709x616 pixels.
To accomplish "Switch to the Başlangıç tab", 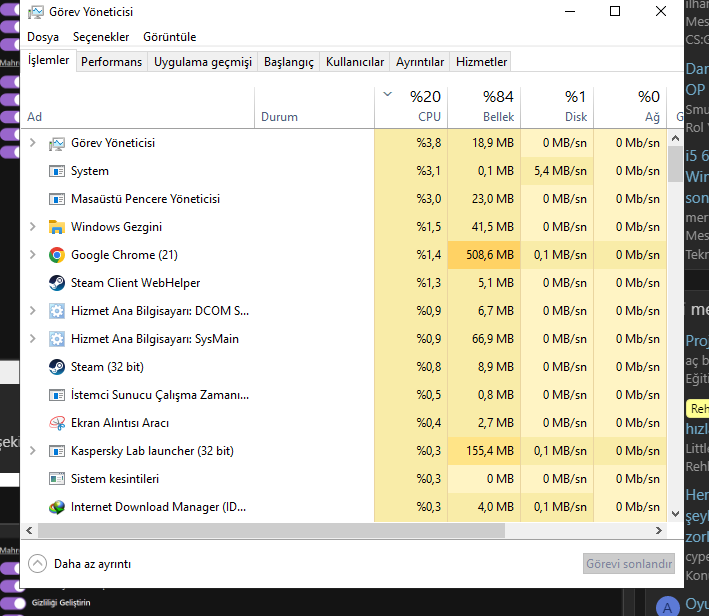I will pyautogui.click(x=289, y=62).
